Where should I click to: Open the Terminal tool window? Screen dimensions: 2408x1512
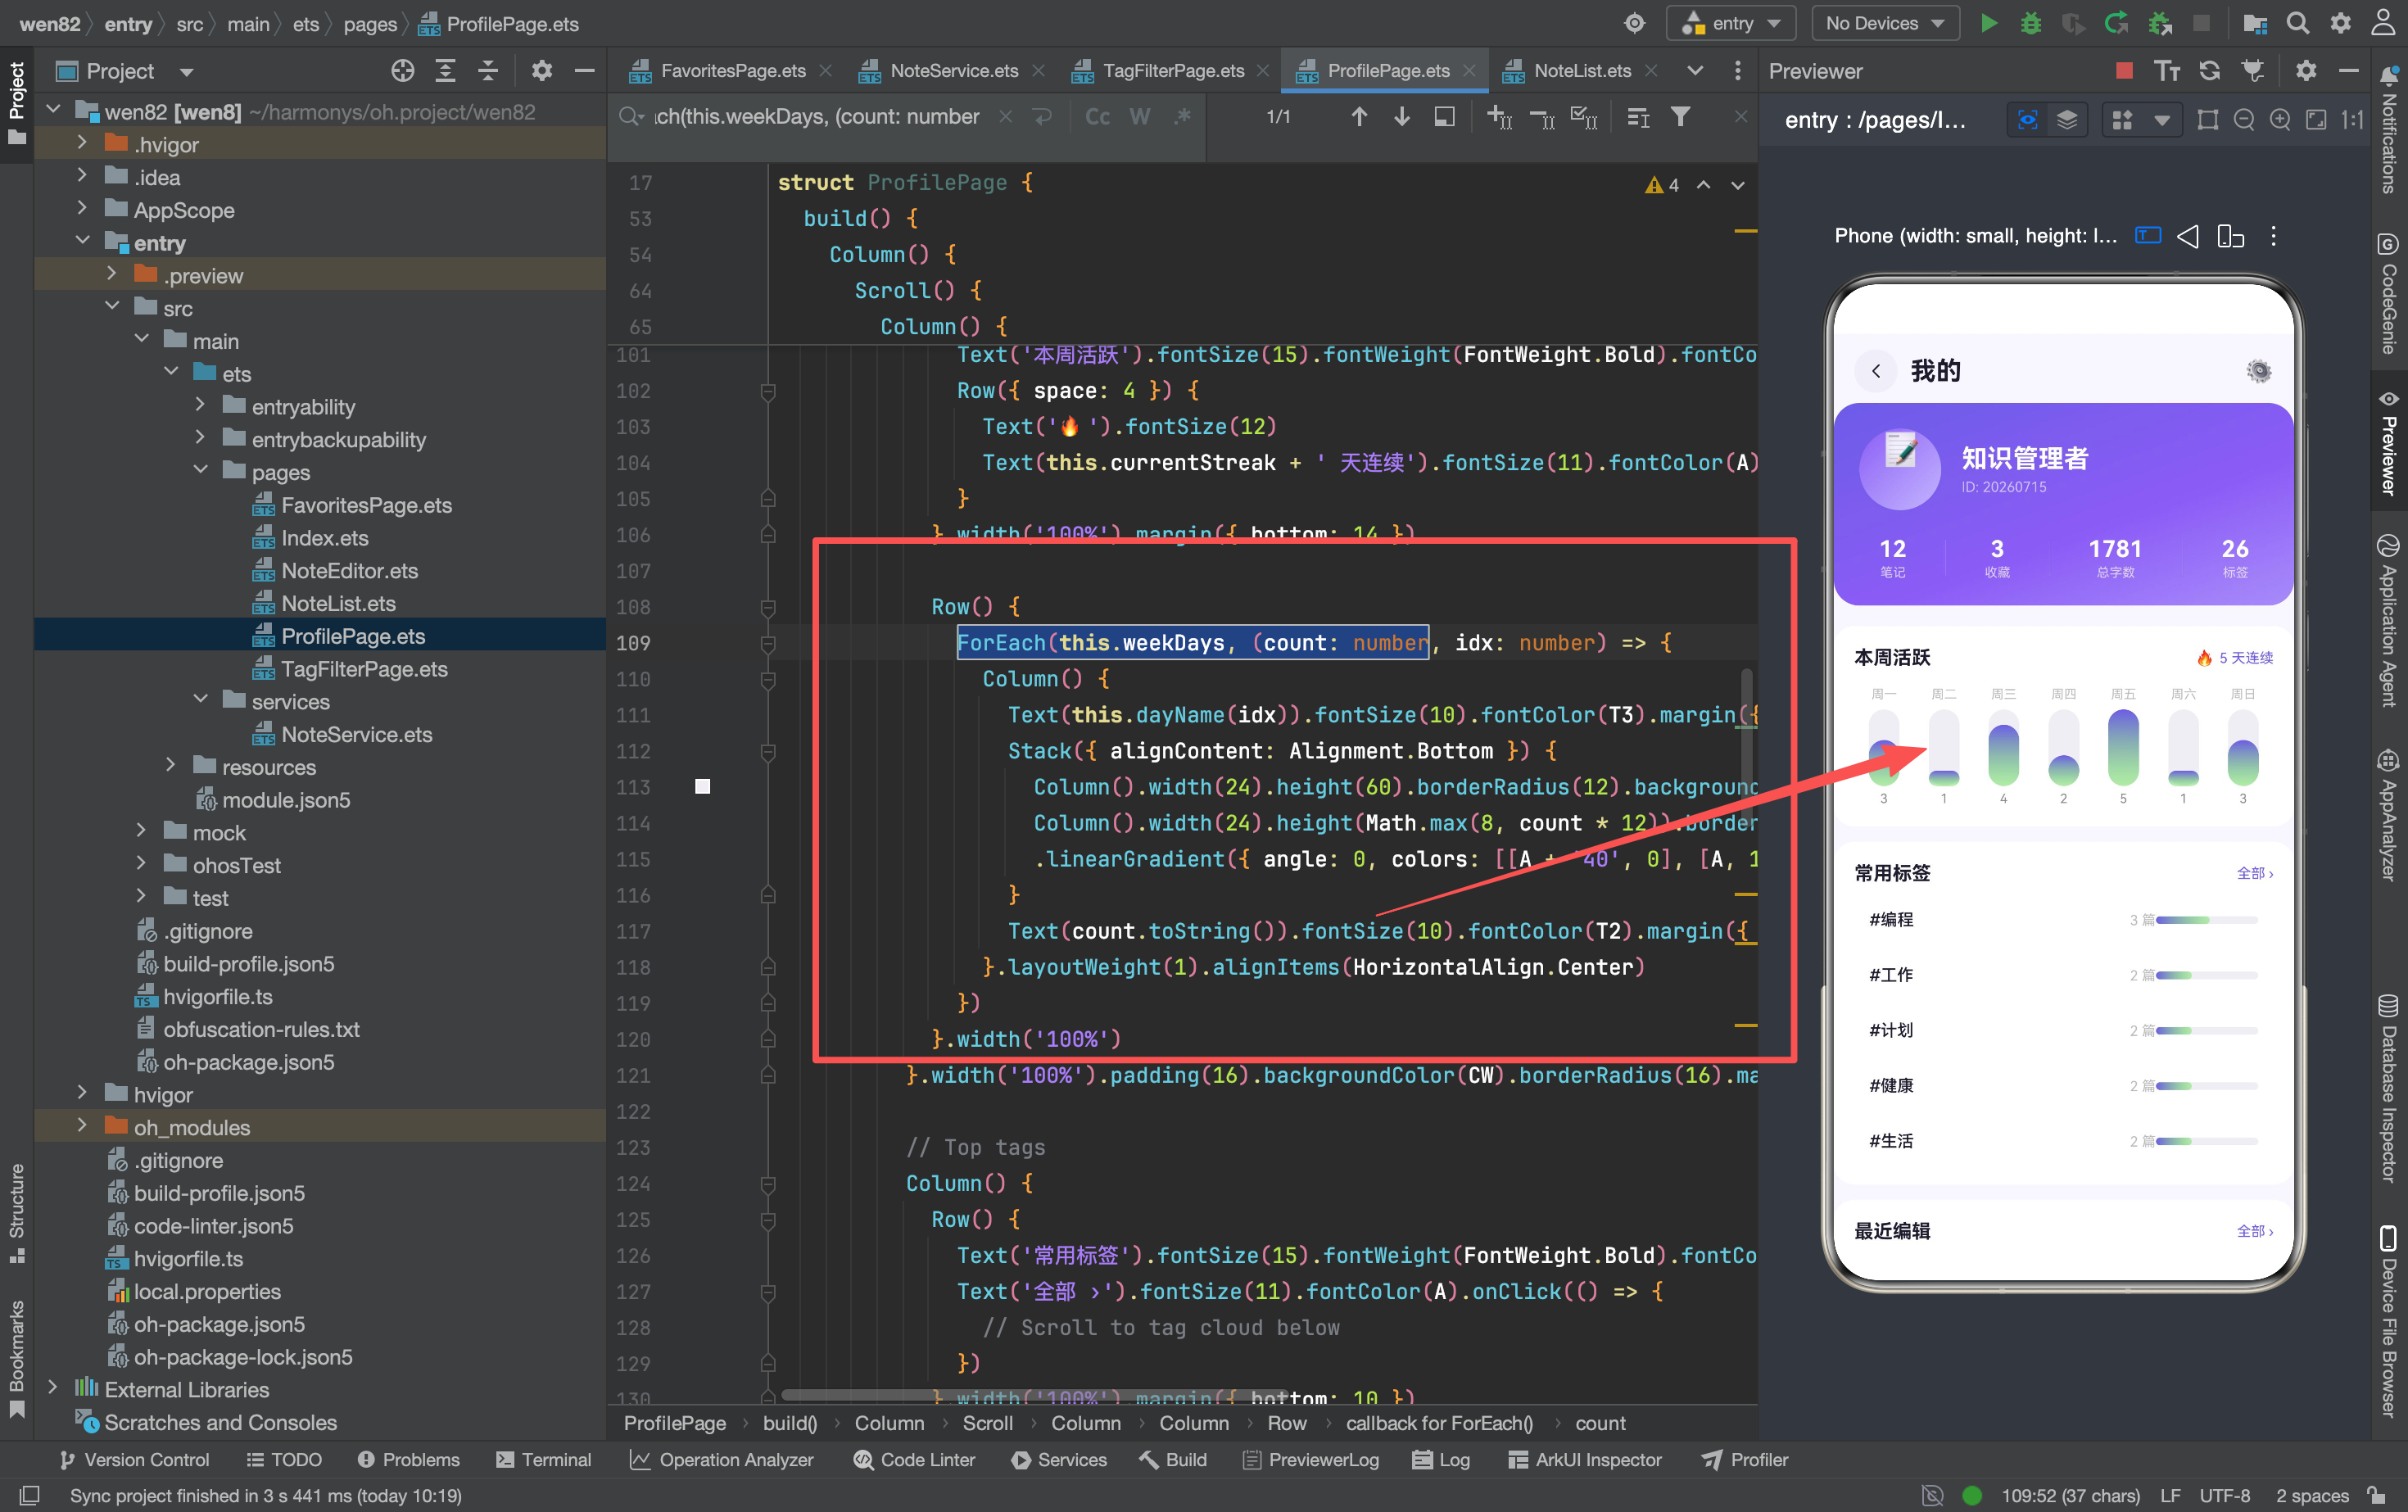coord(544,1459)
